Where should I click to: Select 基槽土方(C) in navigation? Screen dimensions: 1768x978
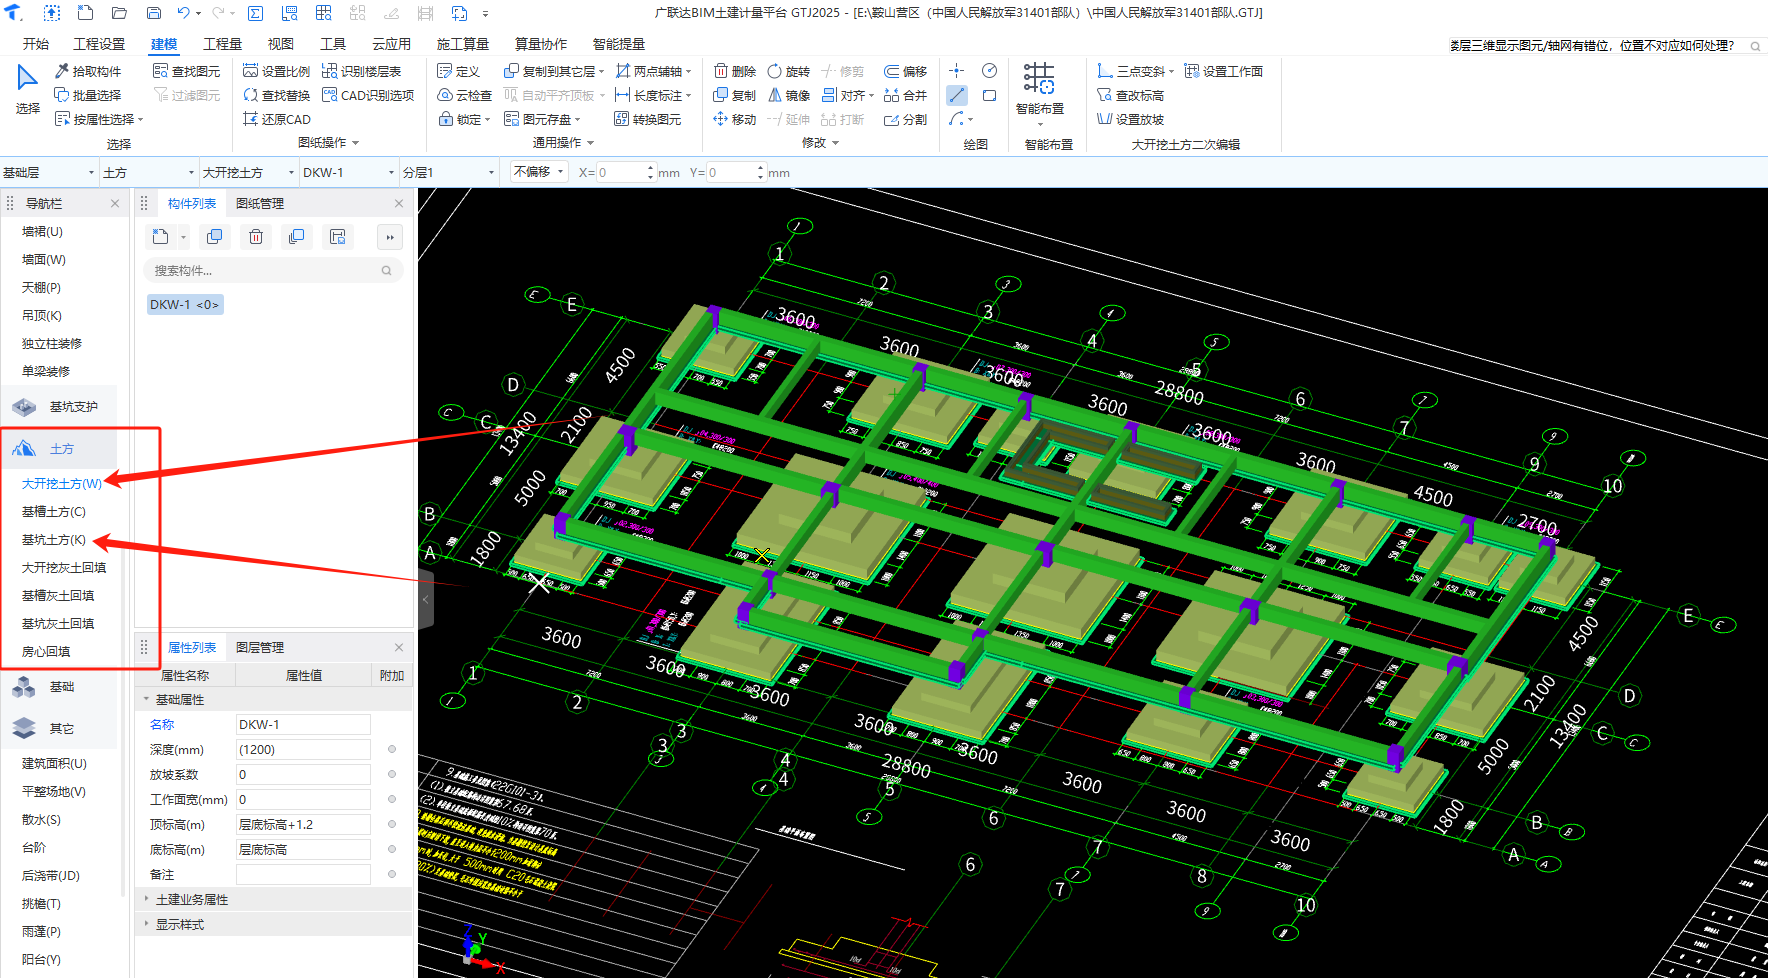(54, 511)
